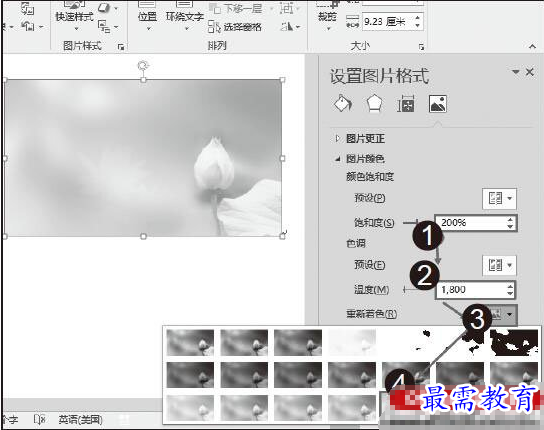Screen dimensions: 544x430
Task: Open the 重新着色(R) recolor dropdown
Action: (x=502, y=314)
